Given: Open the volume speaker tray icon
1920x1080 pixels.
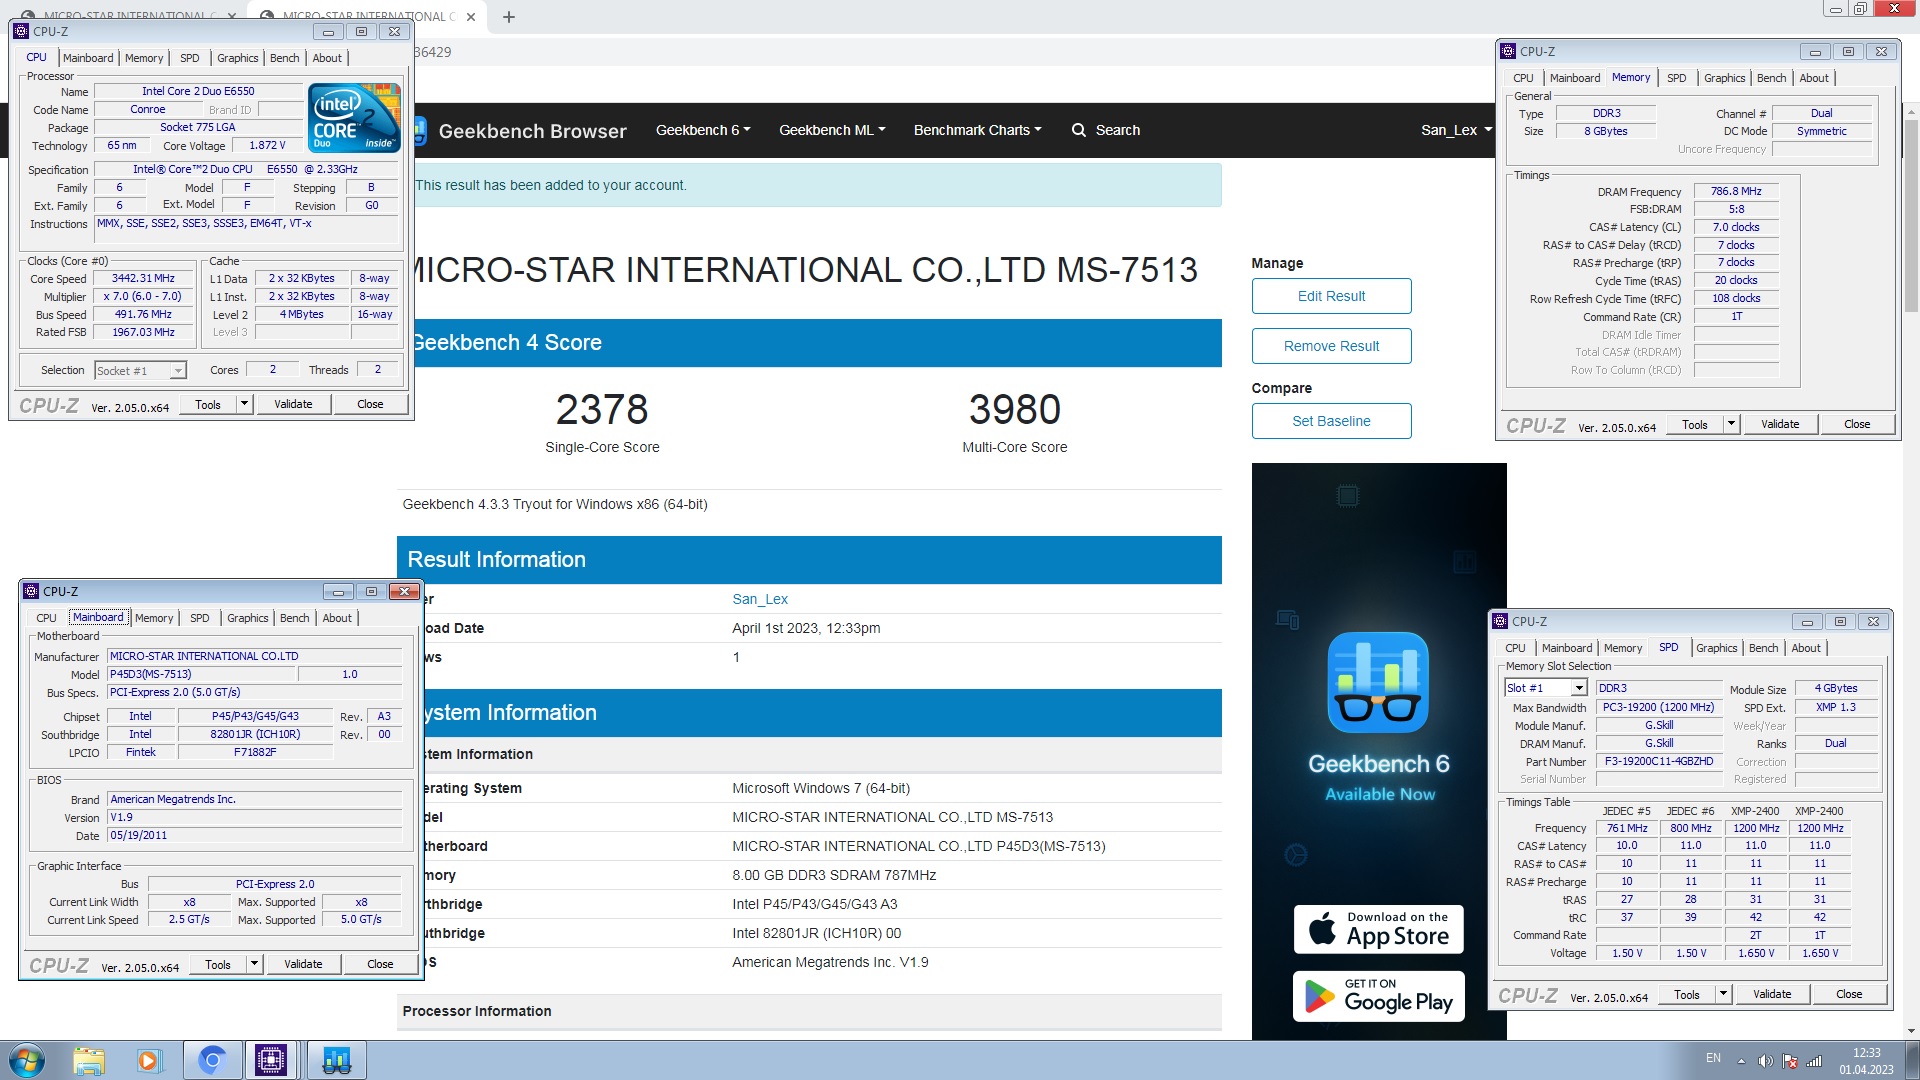Looking at the screenshot, I should (1766, 1061).
